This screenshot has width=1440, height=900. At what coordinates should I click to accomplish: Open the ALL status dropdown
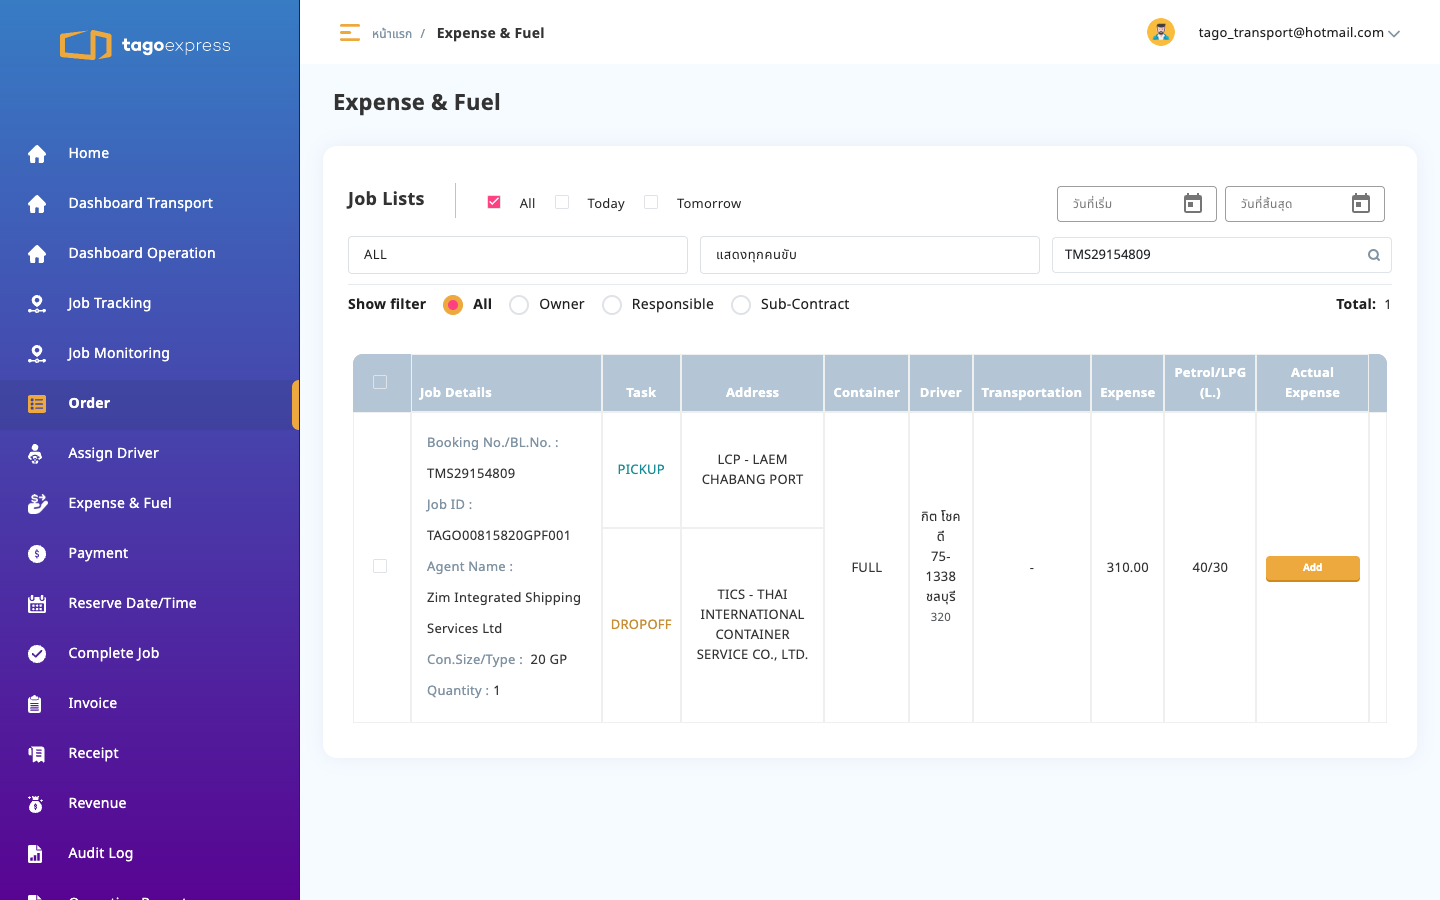[518, 255]
